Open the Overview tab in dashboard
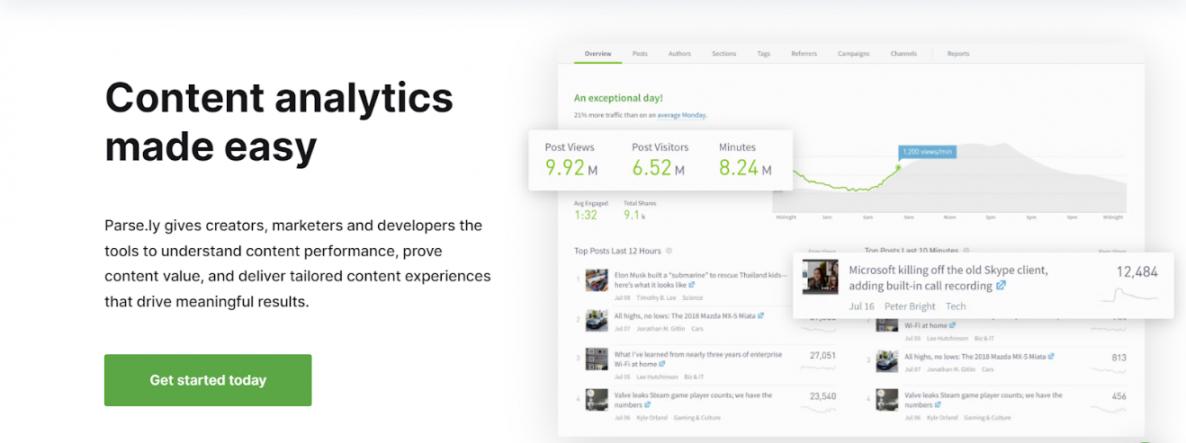1186x443 pixels. [598, 54]
